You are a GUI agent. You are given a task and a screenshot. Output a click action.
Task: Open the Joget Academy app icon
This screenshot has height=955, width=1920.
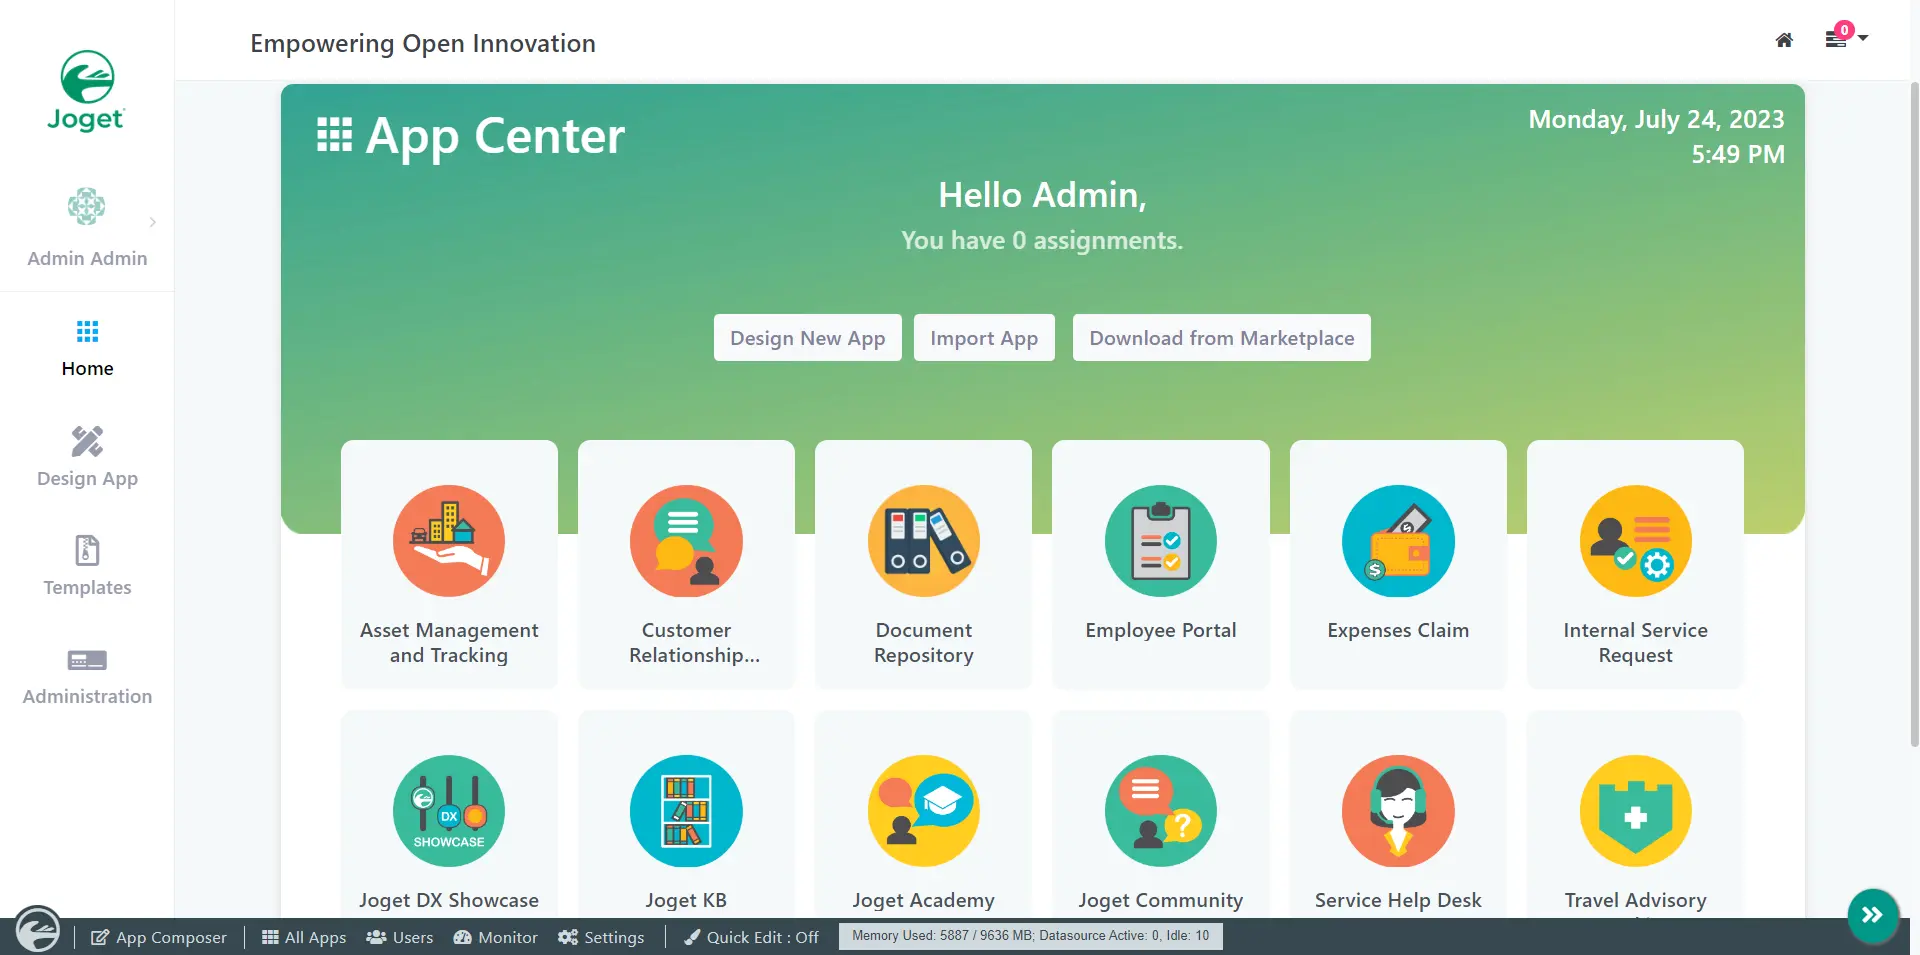(x=924, y=811)
